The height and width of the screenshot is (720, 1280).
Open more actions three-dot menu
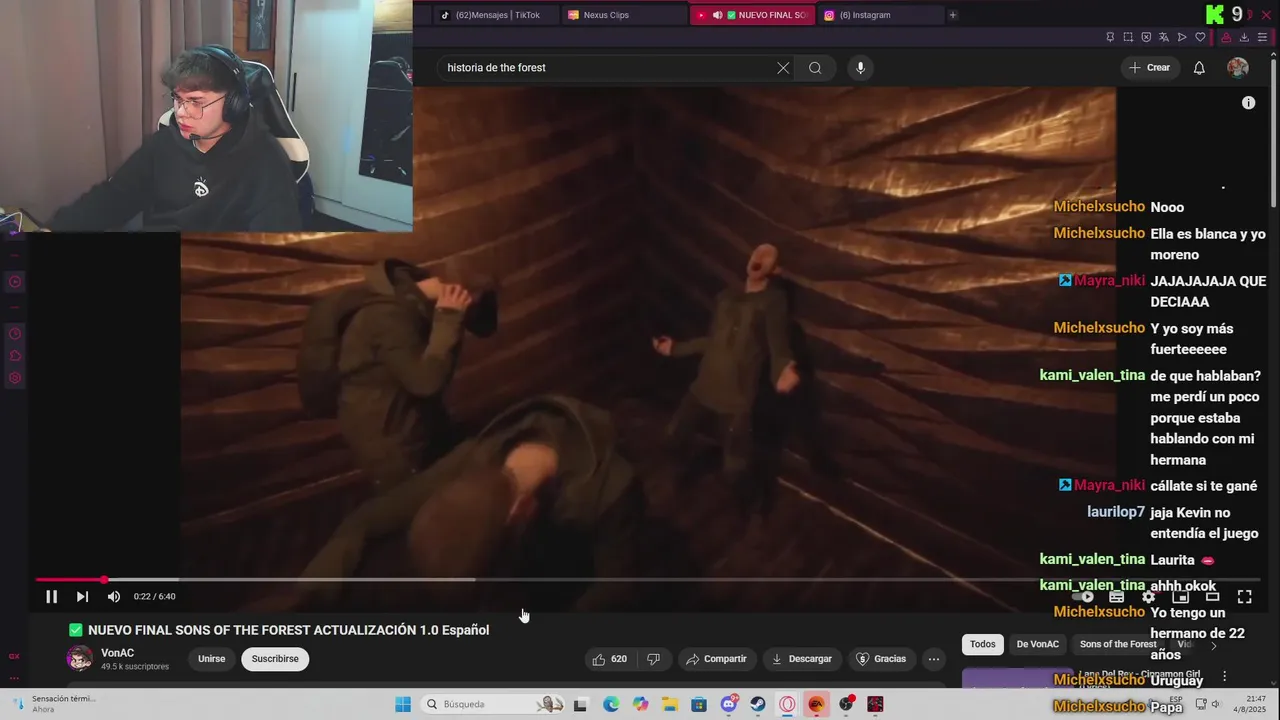pos(933,659)
